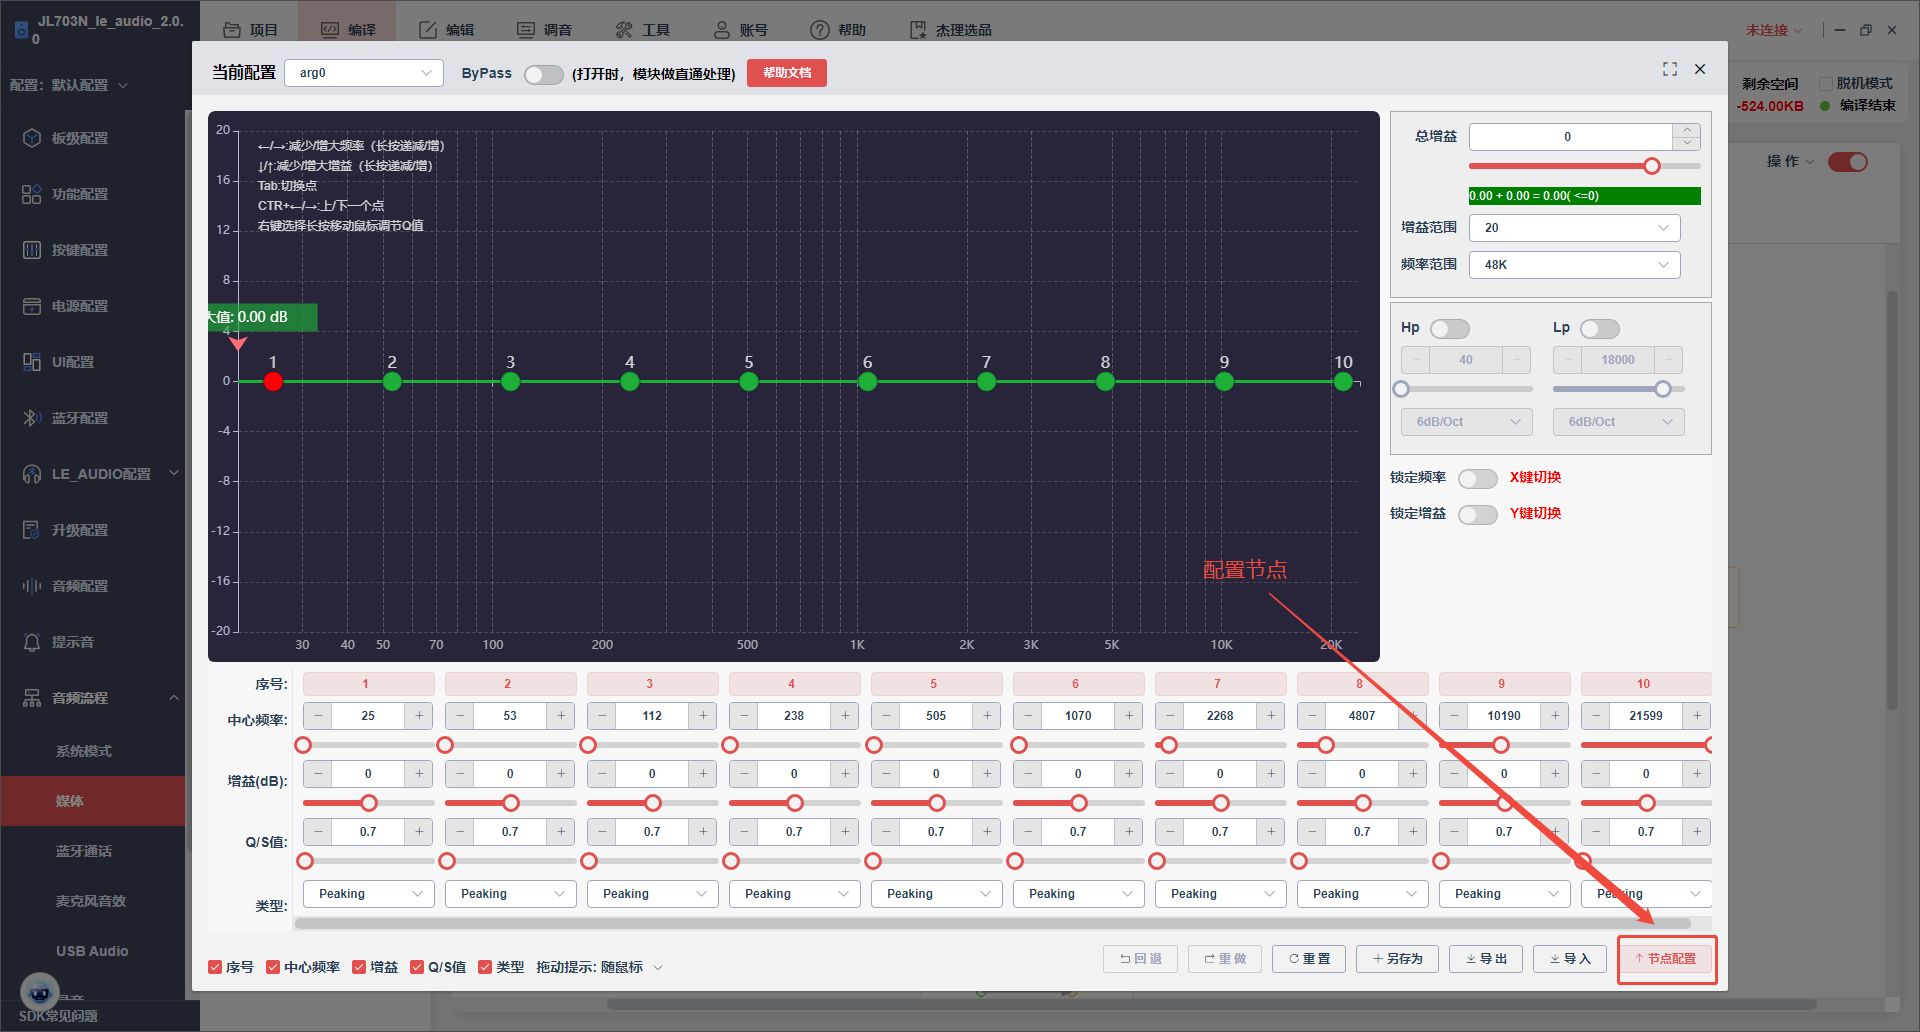1920x1032 pixels.
Task: Open the UI配置 sidebar icon
Action: pos(32,362)
